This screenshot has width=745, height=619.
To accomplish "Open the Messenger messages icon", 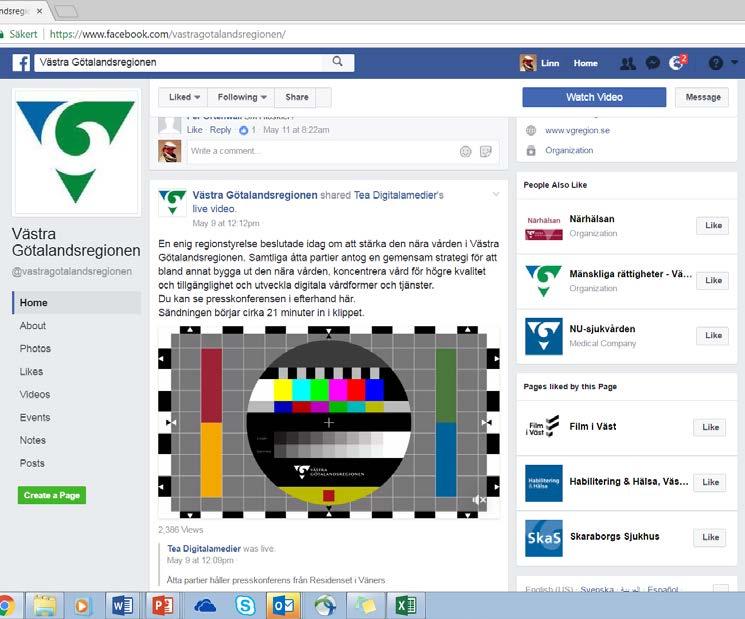I will 653,63.
